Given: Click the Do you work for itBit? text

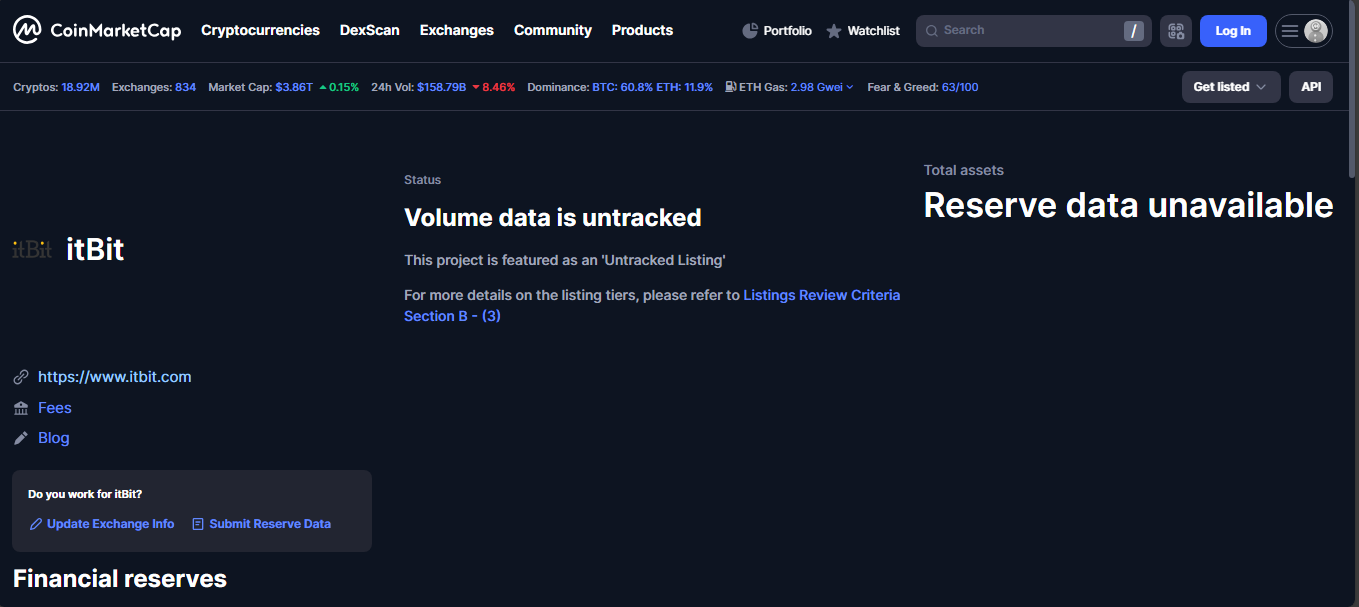Looking at the screenshot, I should 85,494.
